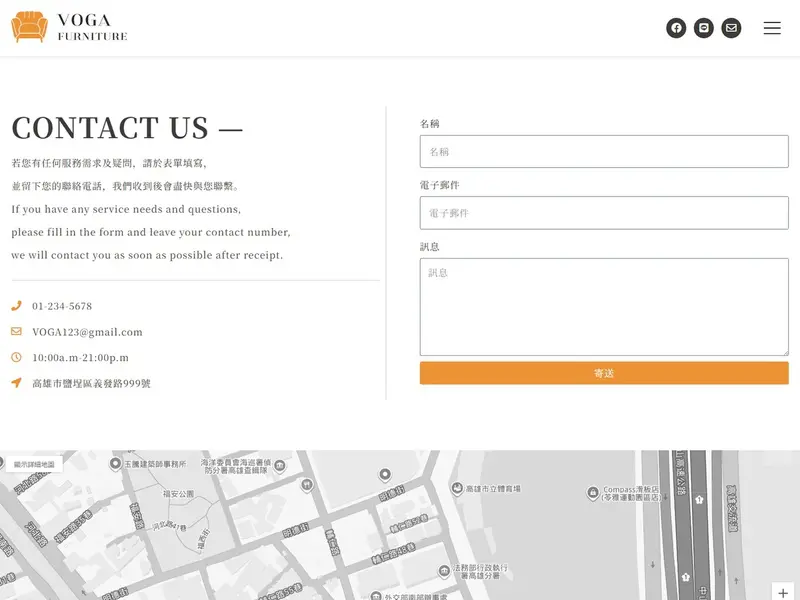Click the location arrow icon beside address
Viewport: 800px width, 600px height.
click(16, 383)
